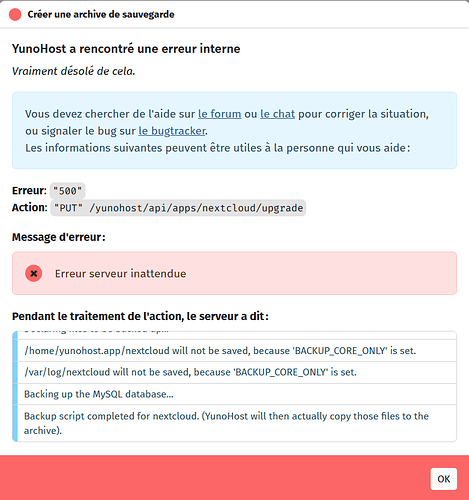Click the partially hidden top log line

pos(234,335)
